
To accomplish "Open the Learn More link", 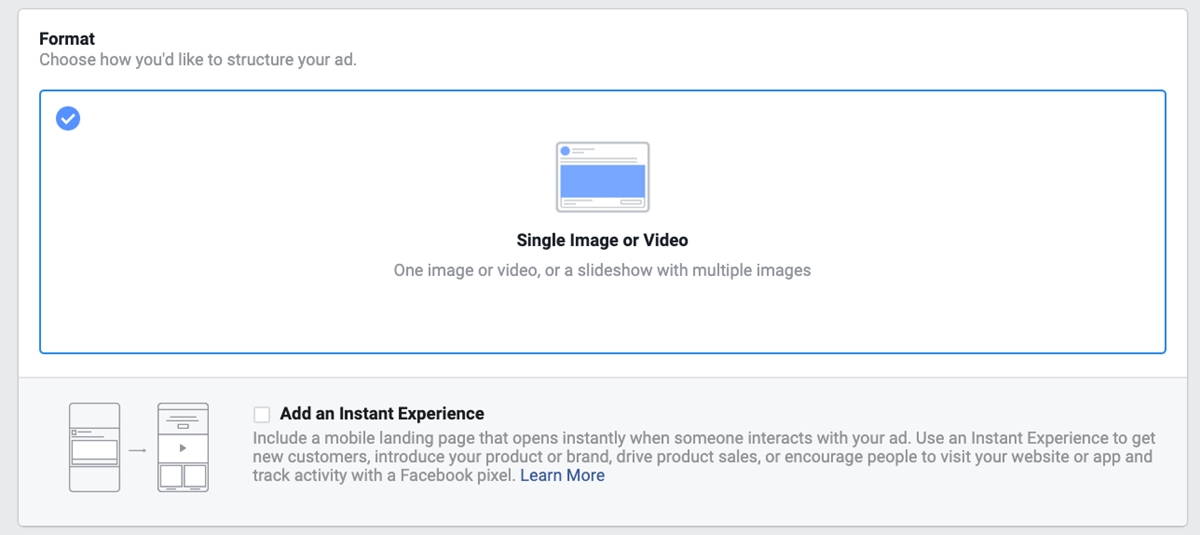I will pos(562,476).
